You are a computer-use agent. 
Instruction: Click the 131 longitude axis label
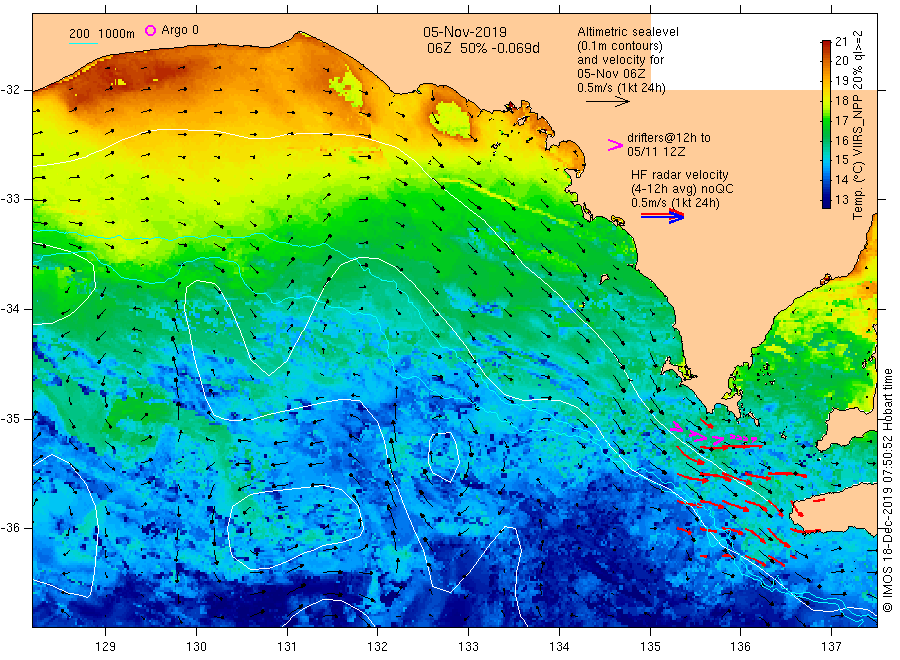(x=287, y=647)
